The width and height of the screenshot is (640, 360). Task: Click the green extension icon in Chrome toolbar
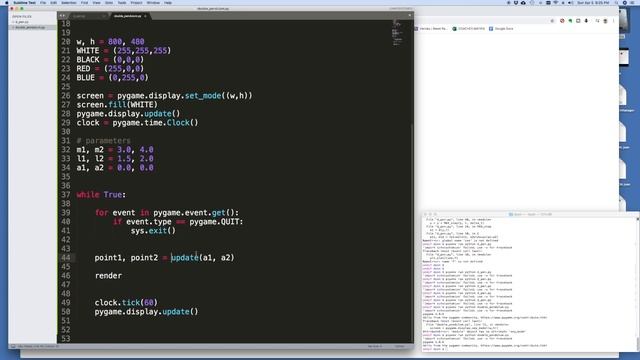(570, 21)
